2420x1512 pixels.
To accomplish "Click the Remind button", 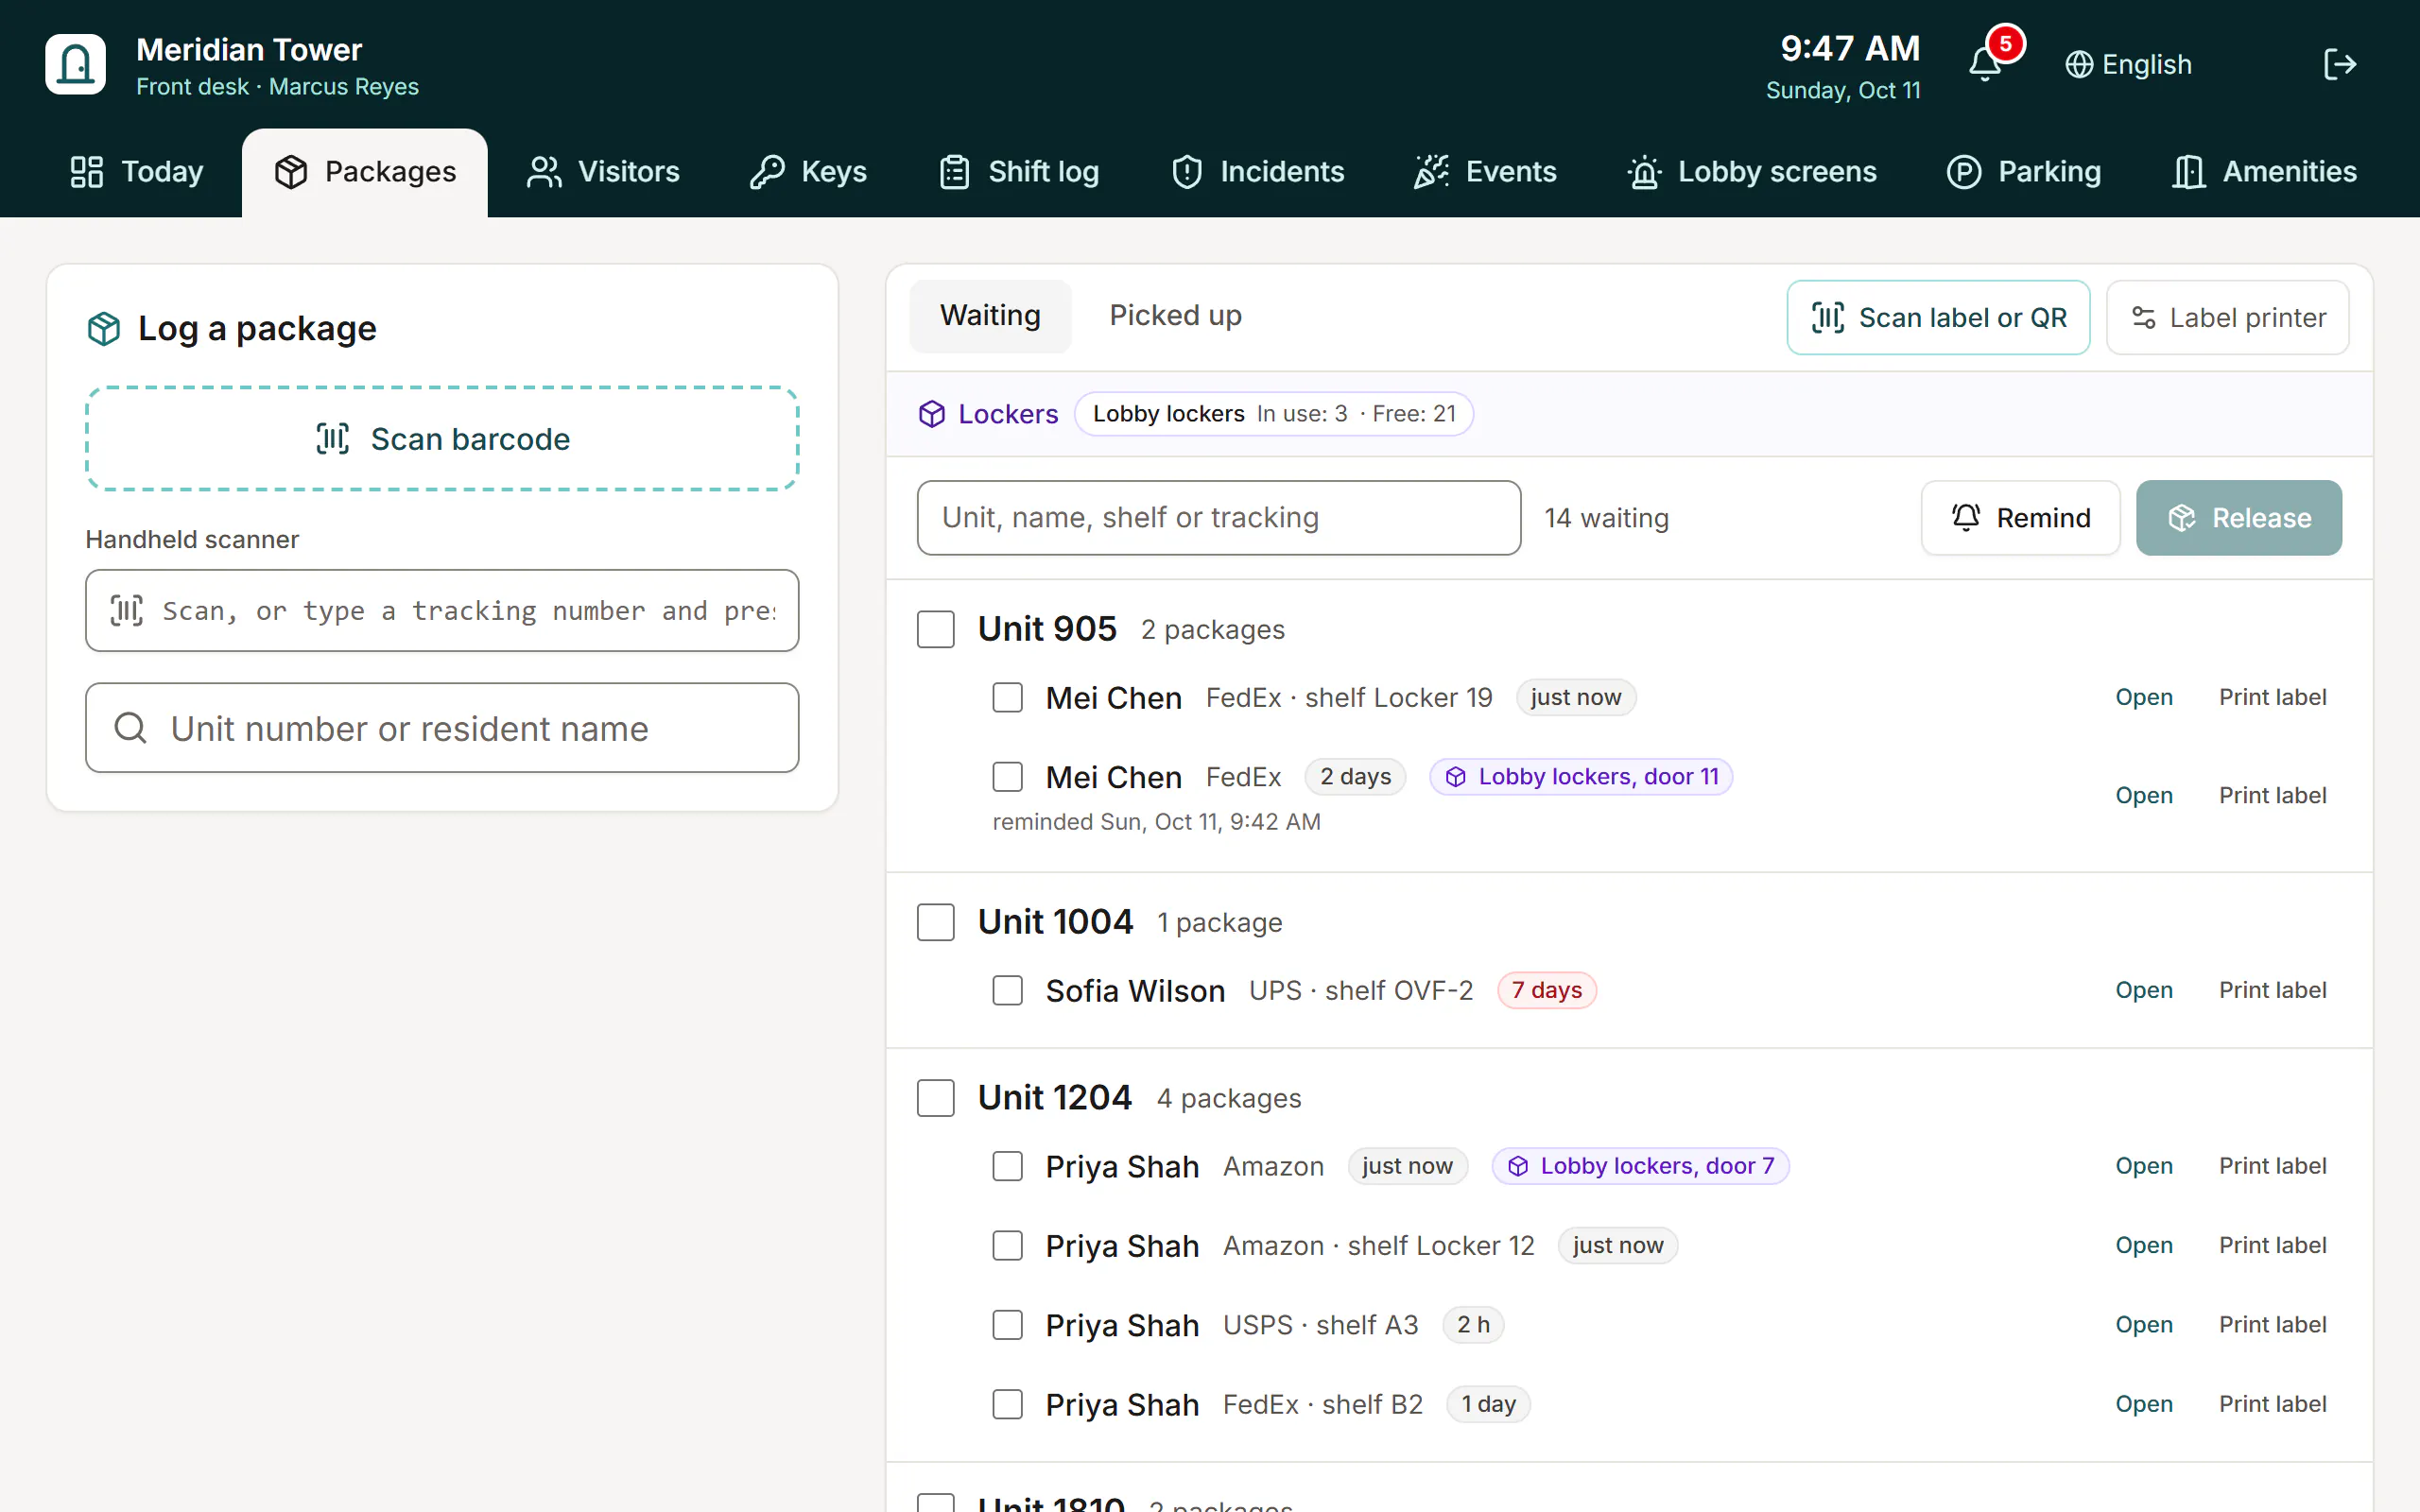I will pos(2020,518).
